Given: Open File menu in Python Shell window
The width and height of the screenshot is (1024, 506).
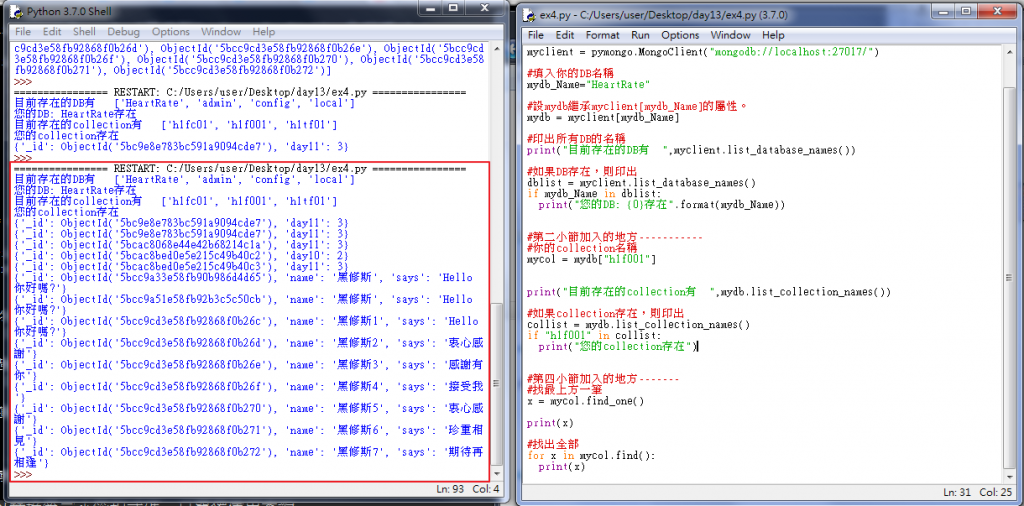Looking at the screenshot, I should pyautogui.click(x=22, y=31).
